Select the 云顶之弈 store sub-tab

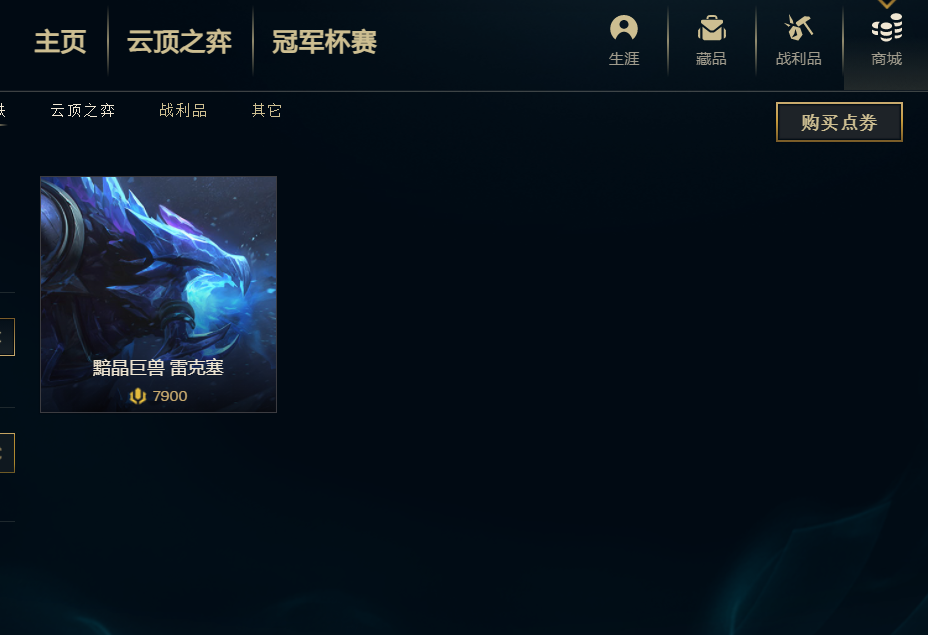pyautogui.click(x=83, y=110)
